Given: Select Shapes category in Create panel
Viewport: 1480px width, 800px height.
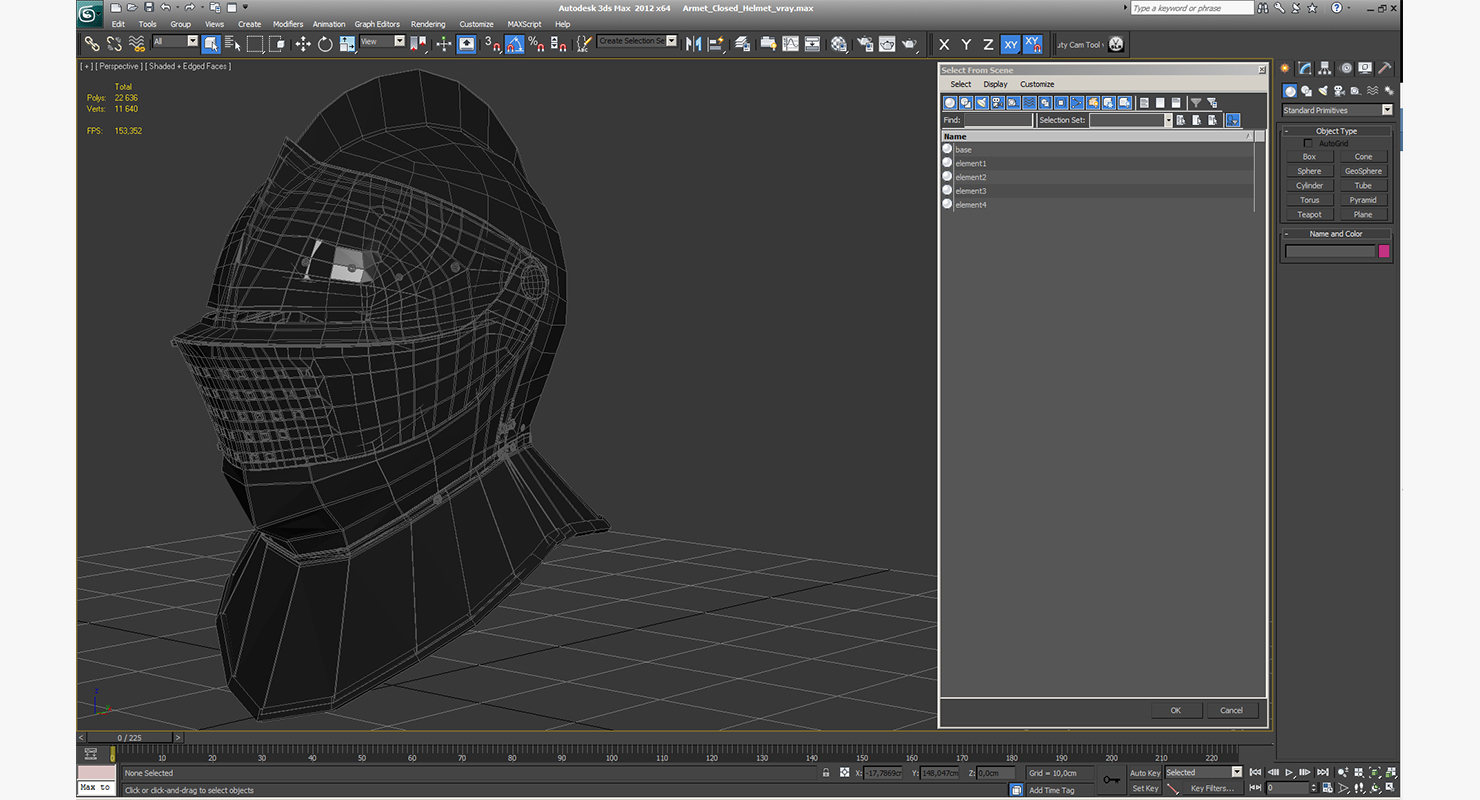Looking at the screenshot, I should click(x=1306, y=91).
